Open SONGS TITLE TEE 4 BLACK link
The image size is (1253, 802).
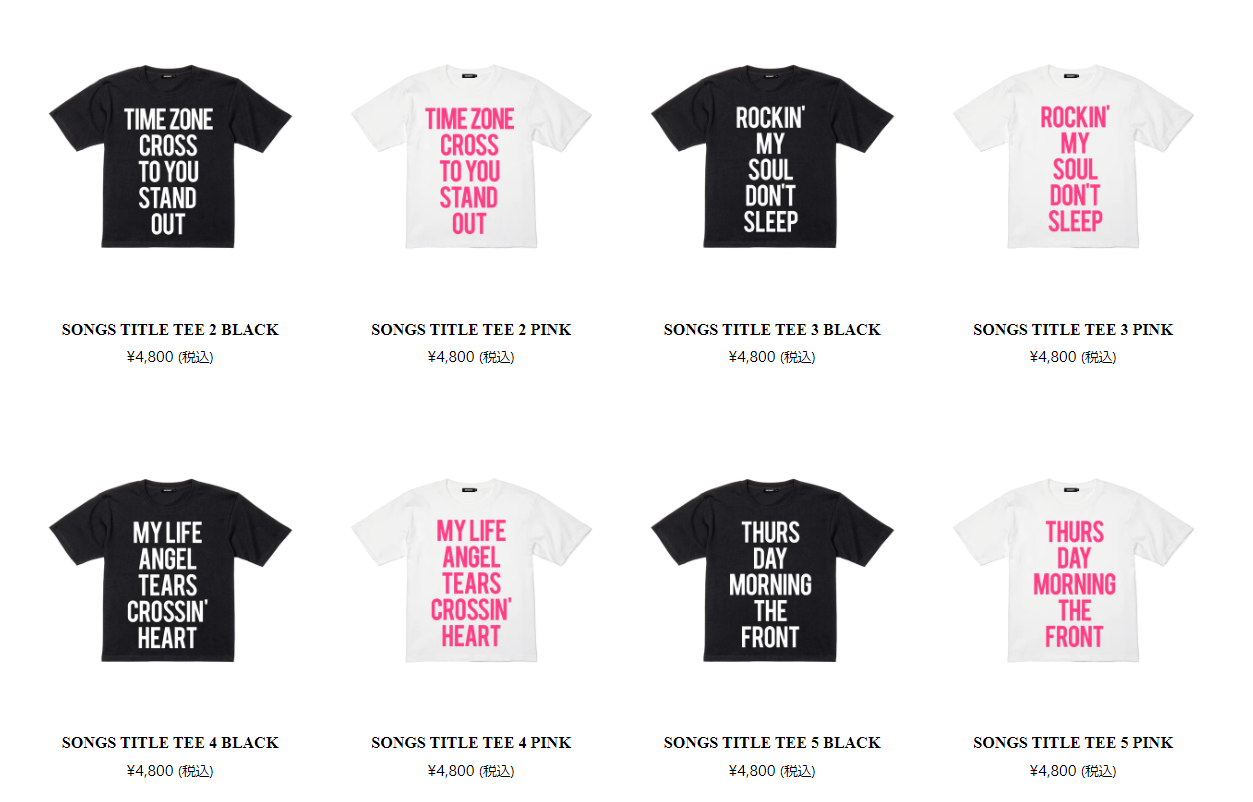170,743
